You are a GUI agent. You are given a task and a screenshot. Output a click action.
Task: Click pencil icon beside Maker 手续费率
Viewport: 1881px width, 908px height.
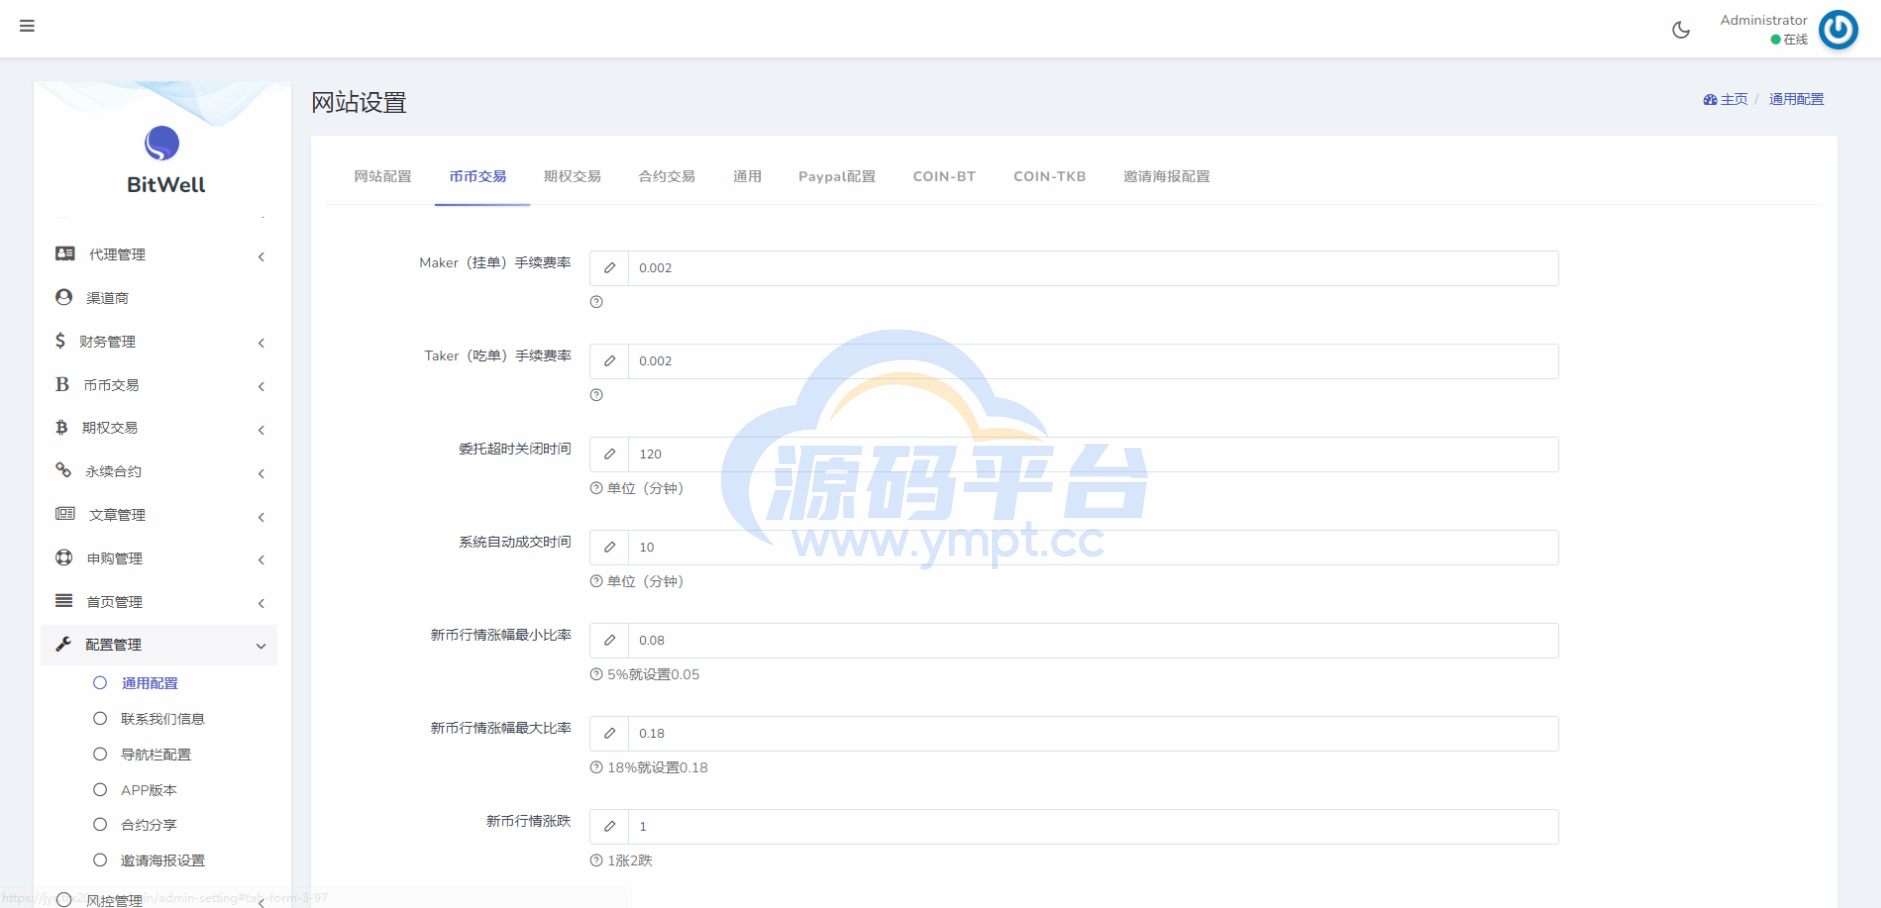pos(609,268)
